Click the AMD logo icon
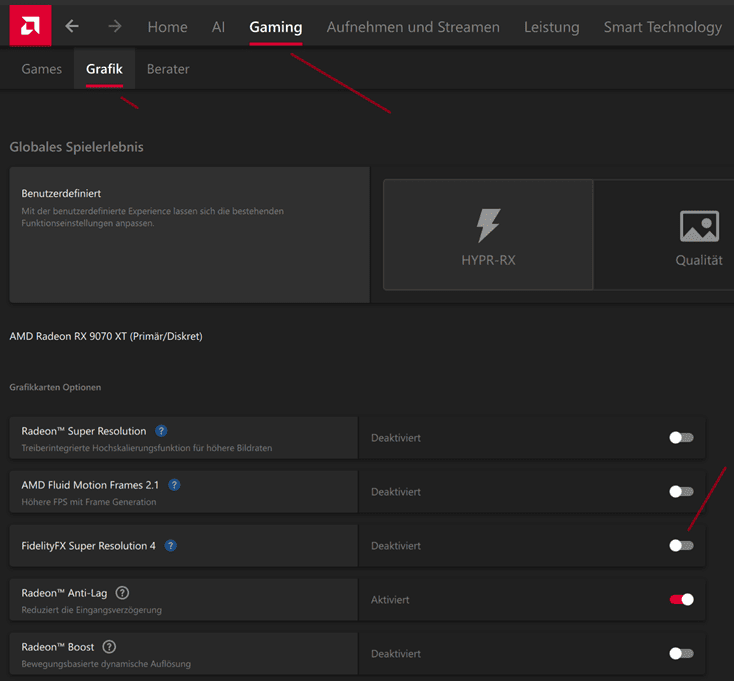 click(30, 26)
